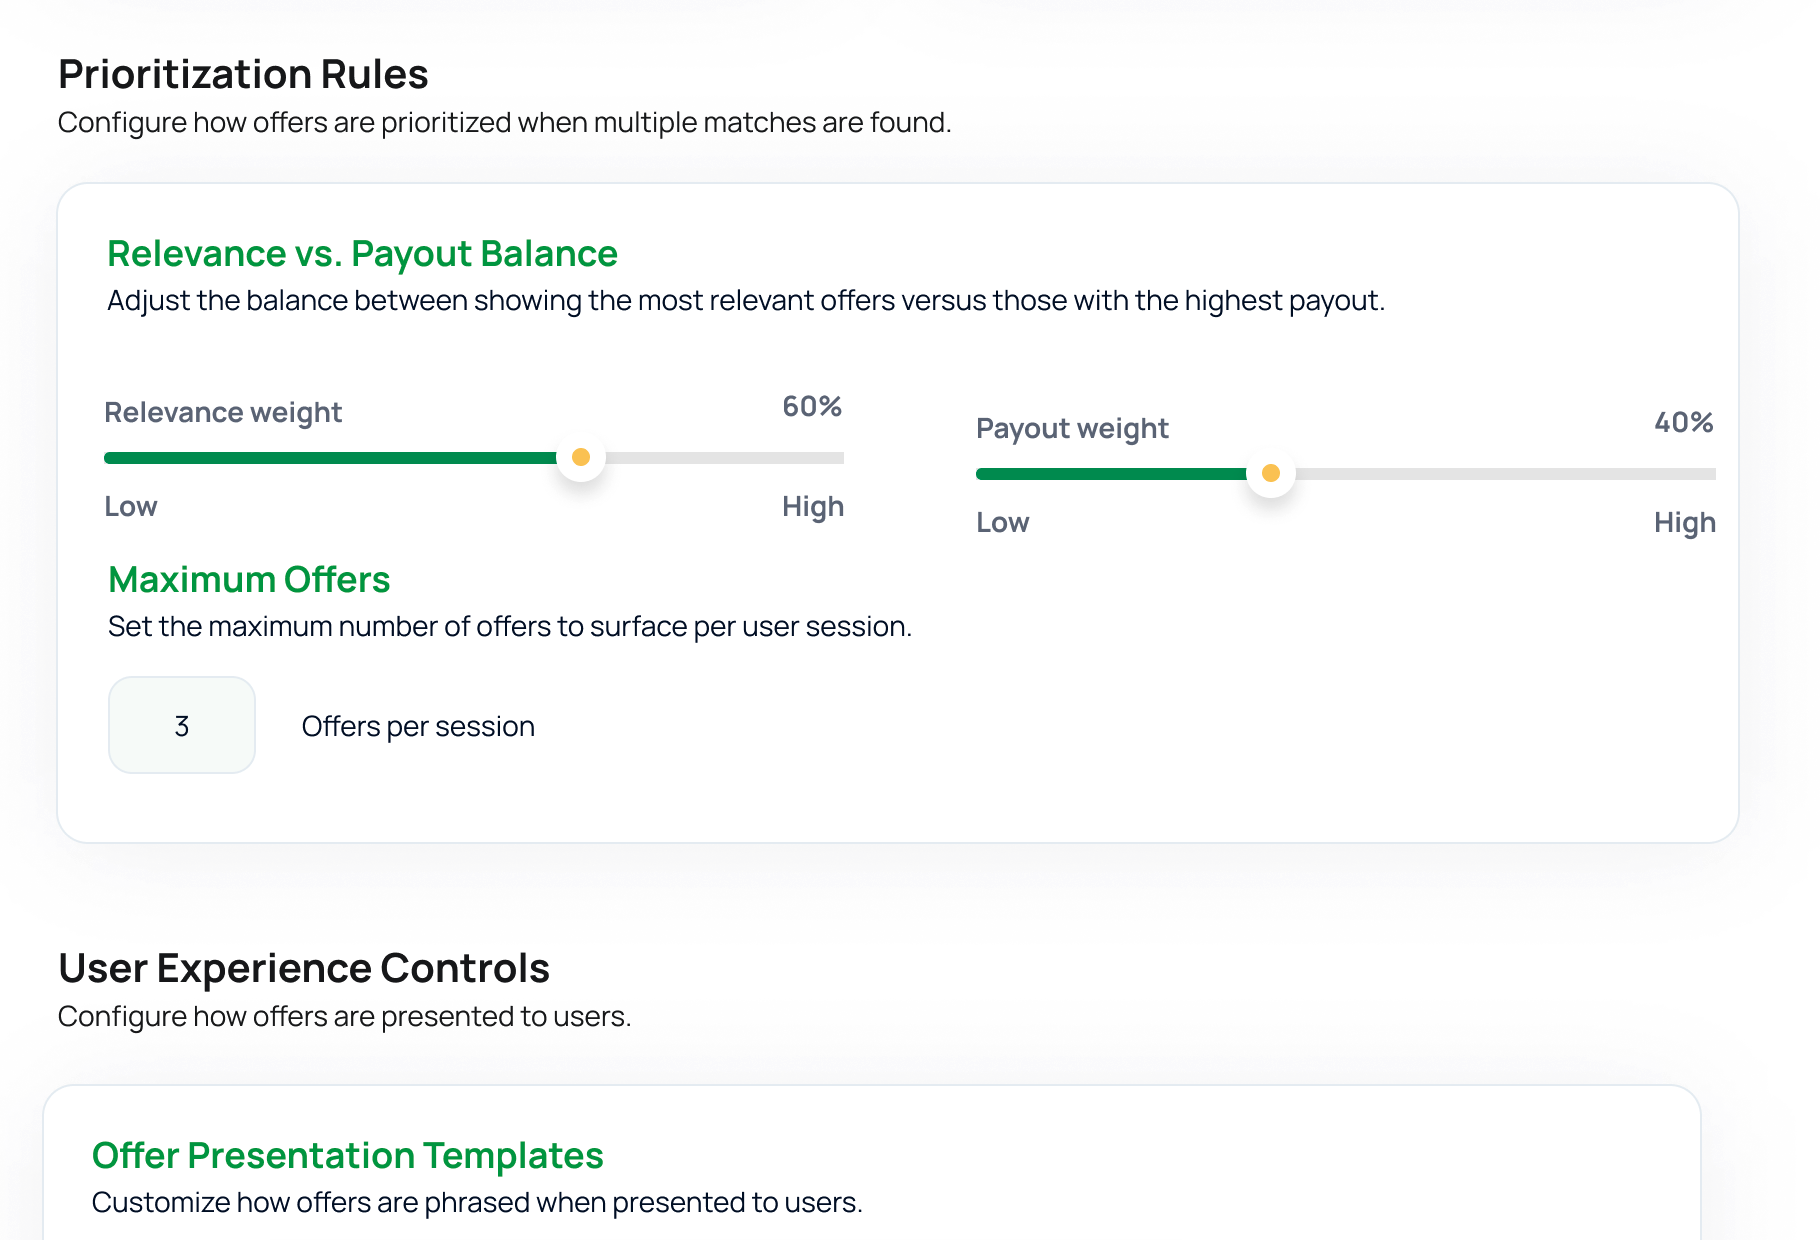The height and width of the screenshot is (1240, 1820).
Task: Open the Offer Presentation Templates section
Action: 347,1155
